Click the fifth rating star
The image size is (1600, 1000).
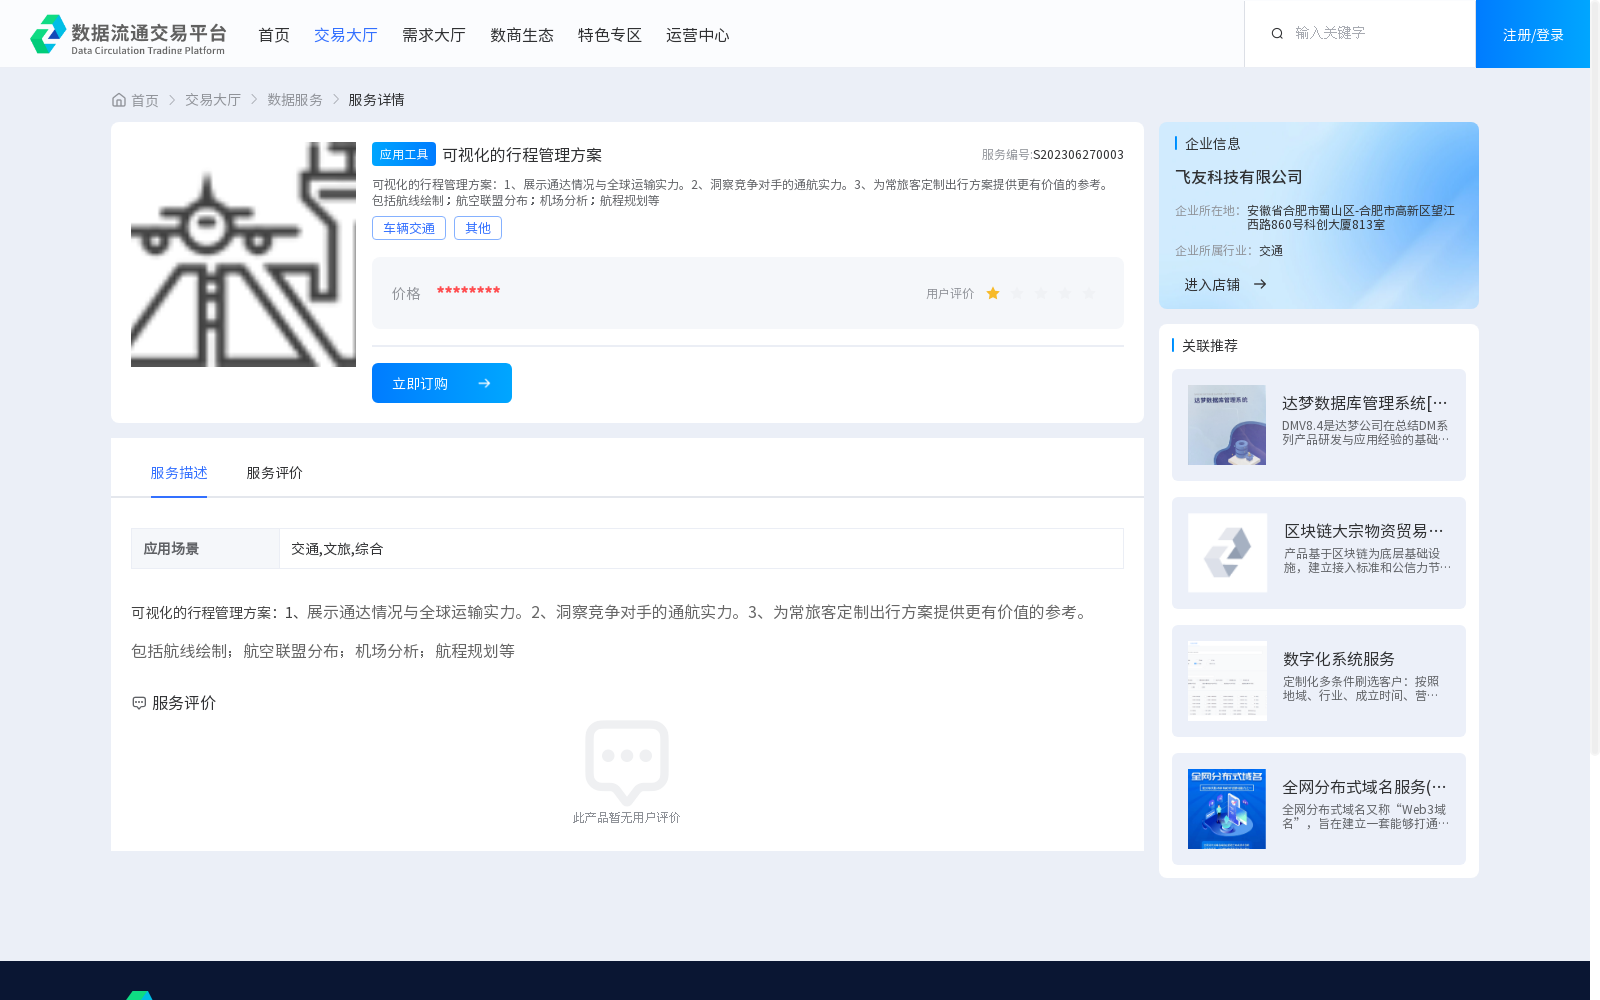pos(1089,293)
